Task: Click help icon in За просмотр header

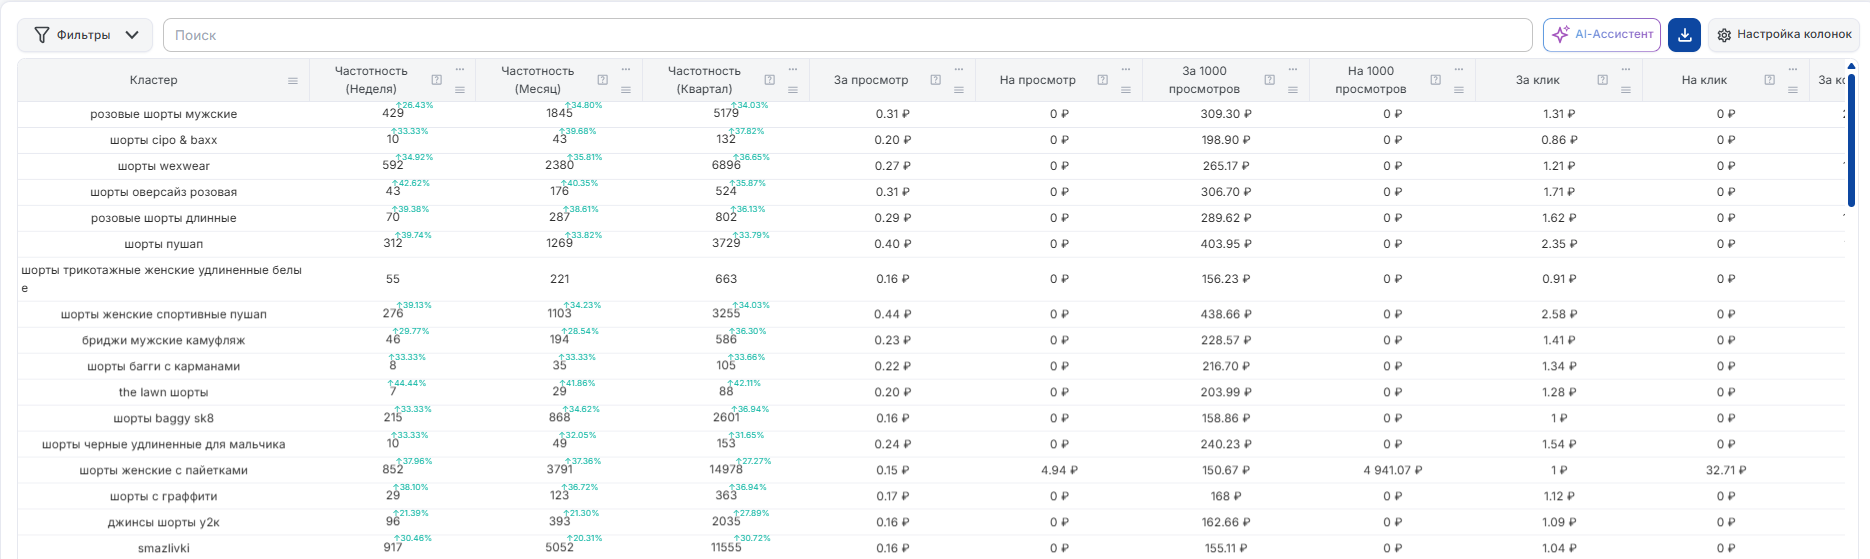Action: coord(935,80)
